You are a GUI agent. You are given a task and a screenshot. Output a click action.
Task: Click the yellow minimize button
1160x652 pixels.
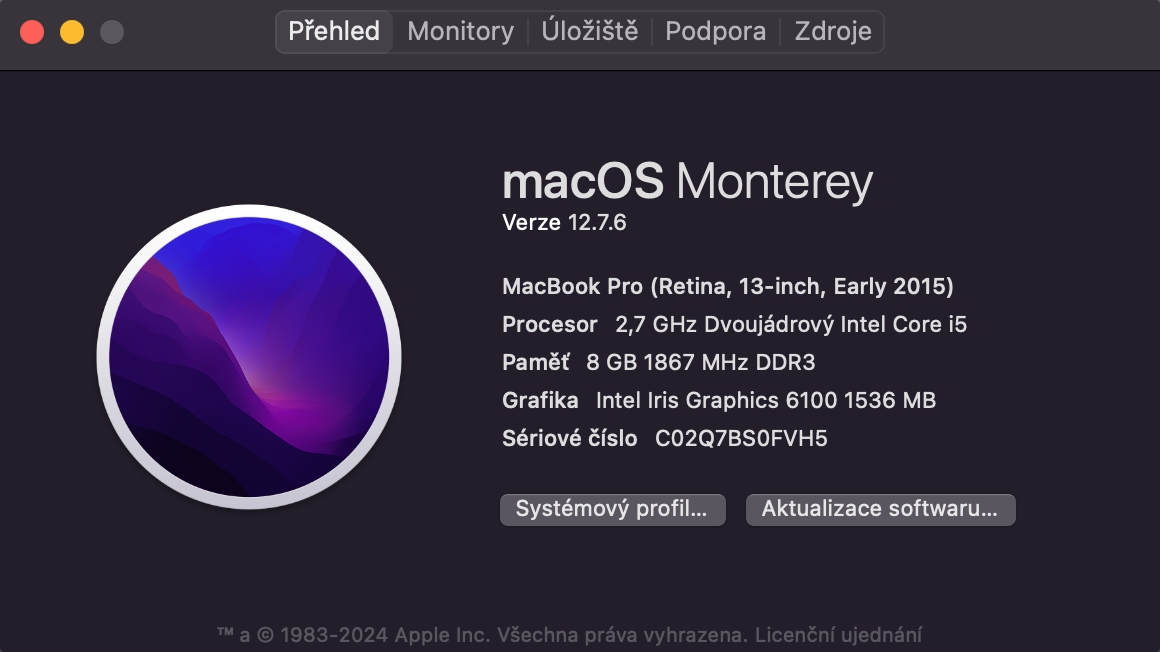pyautogui.click(x=70, y=31)
